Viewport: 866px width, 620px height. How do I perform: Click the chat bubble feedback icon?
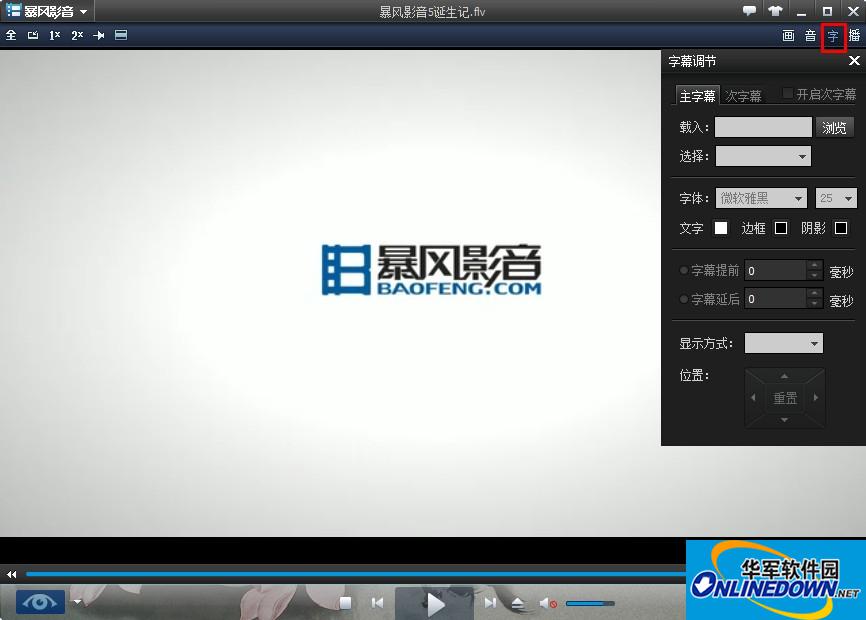click(x=749, y=10)
